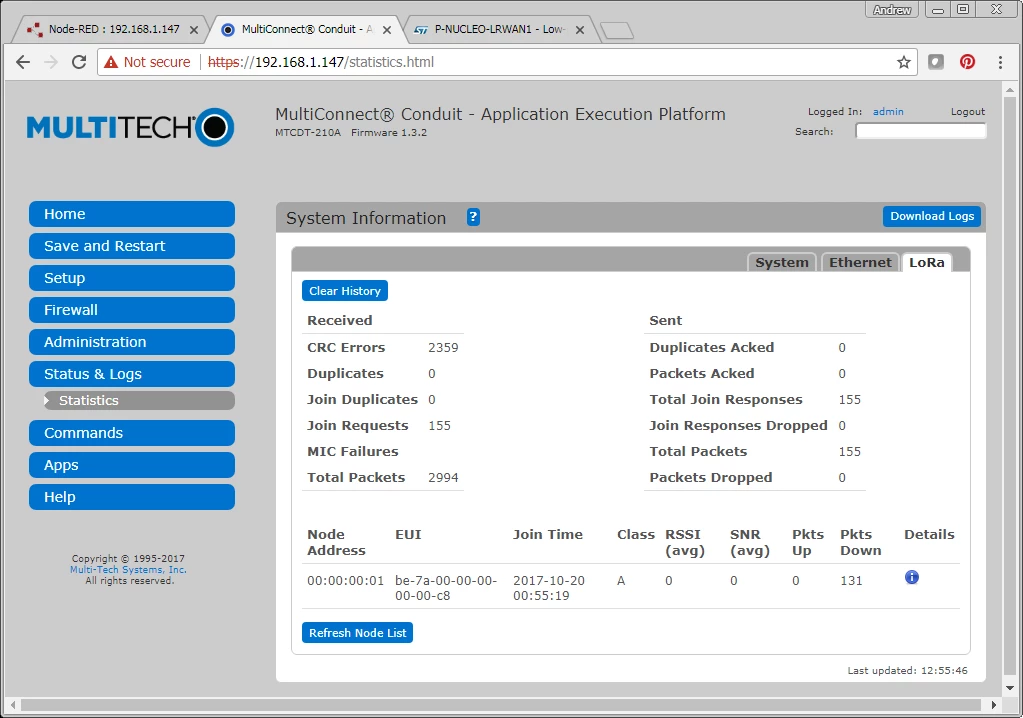This screenshot has width=1023, height=718.
Task: Click Refresh Node List button
Action: point(357,633)
